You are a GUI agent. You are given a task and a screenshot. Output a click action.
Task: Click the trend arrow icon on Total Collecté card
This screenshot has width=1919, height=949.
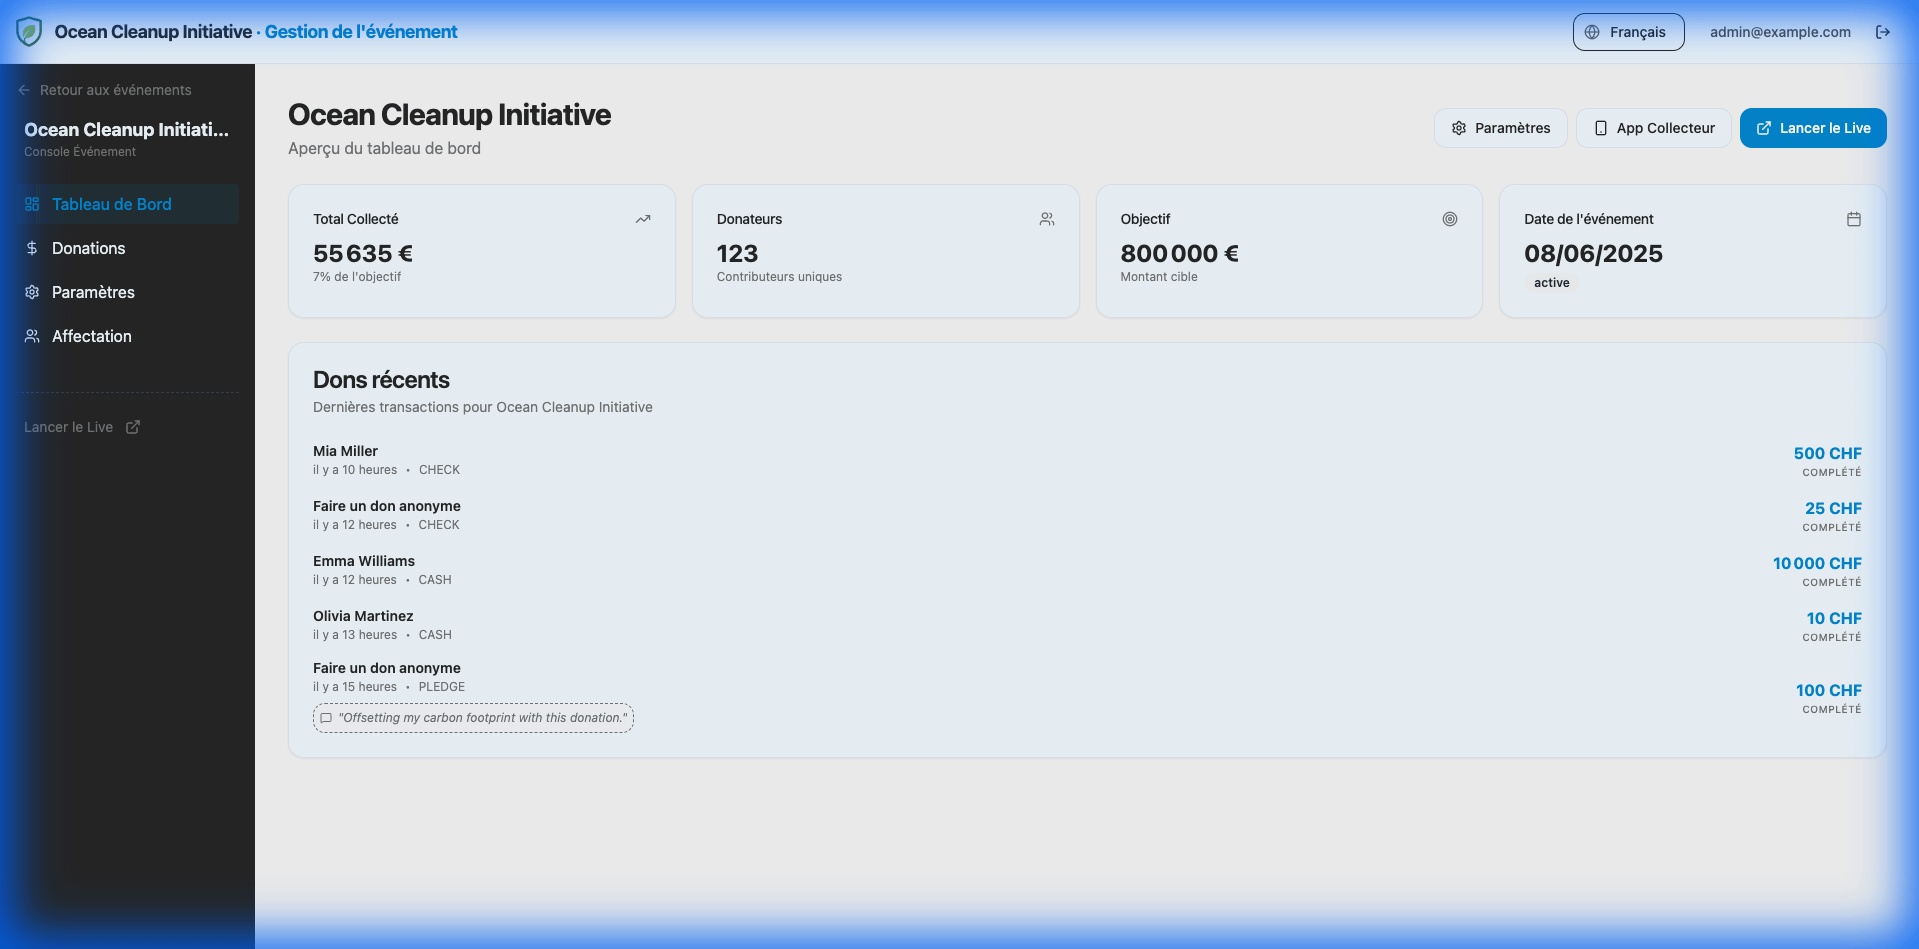click(x=643, y=218)
